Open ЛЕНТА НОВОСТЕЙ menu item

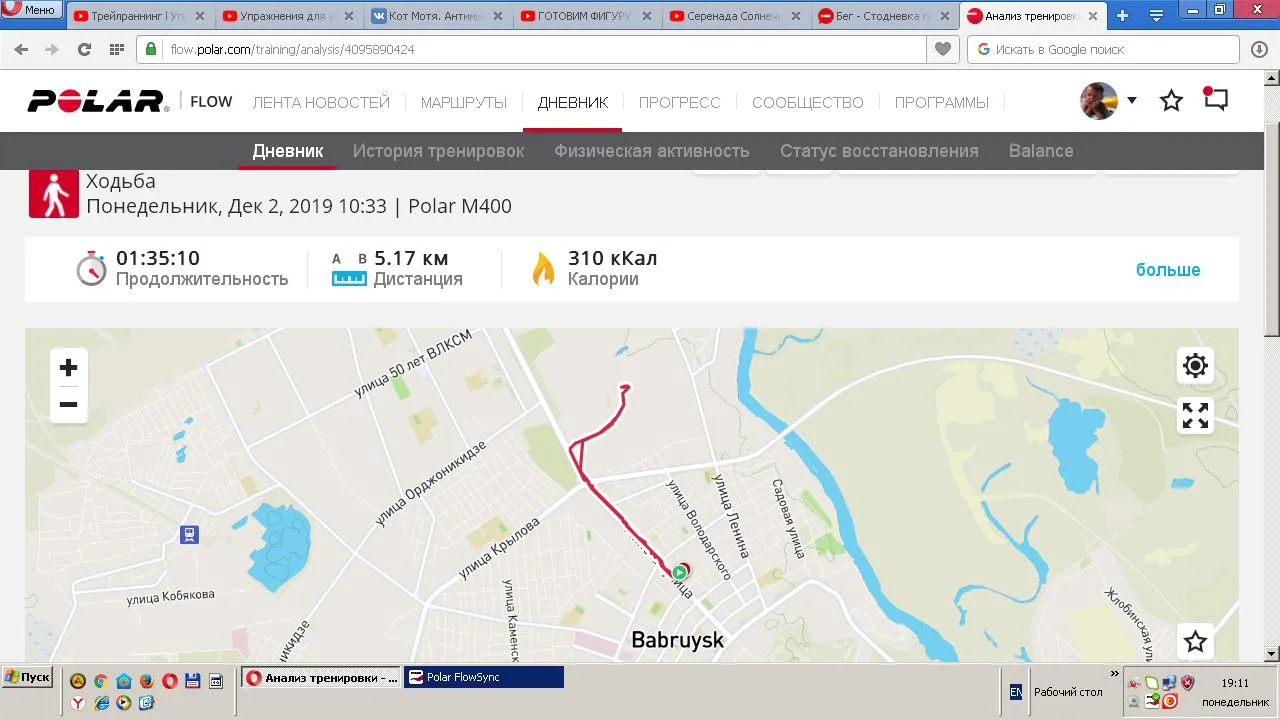(x=321, y=102)
